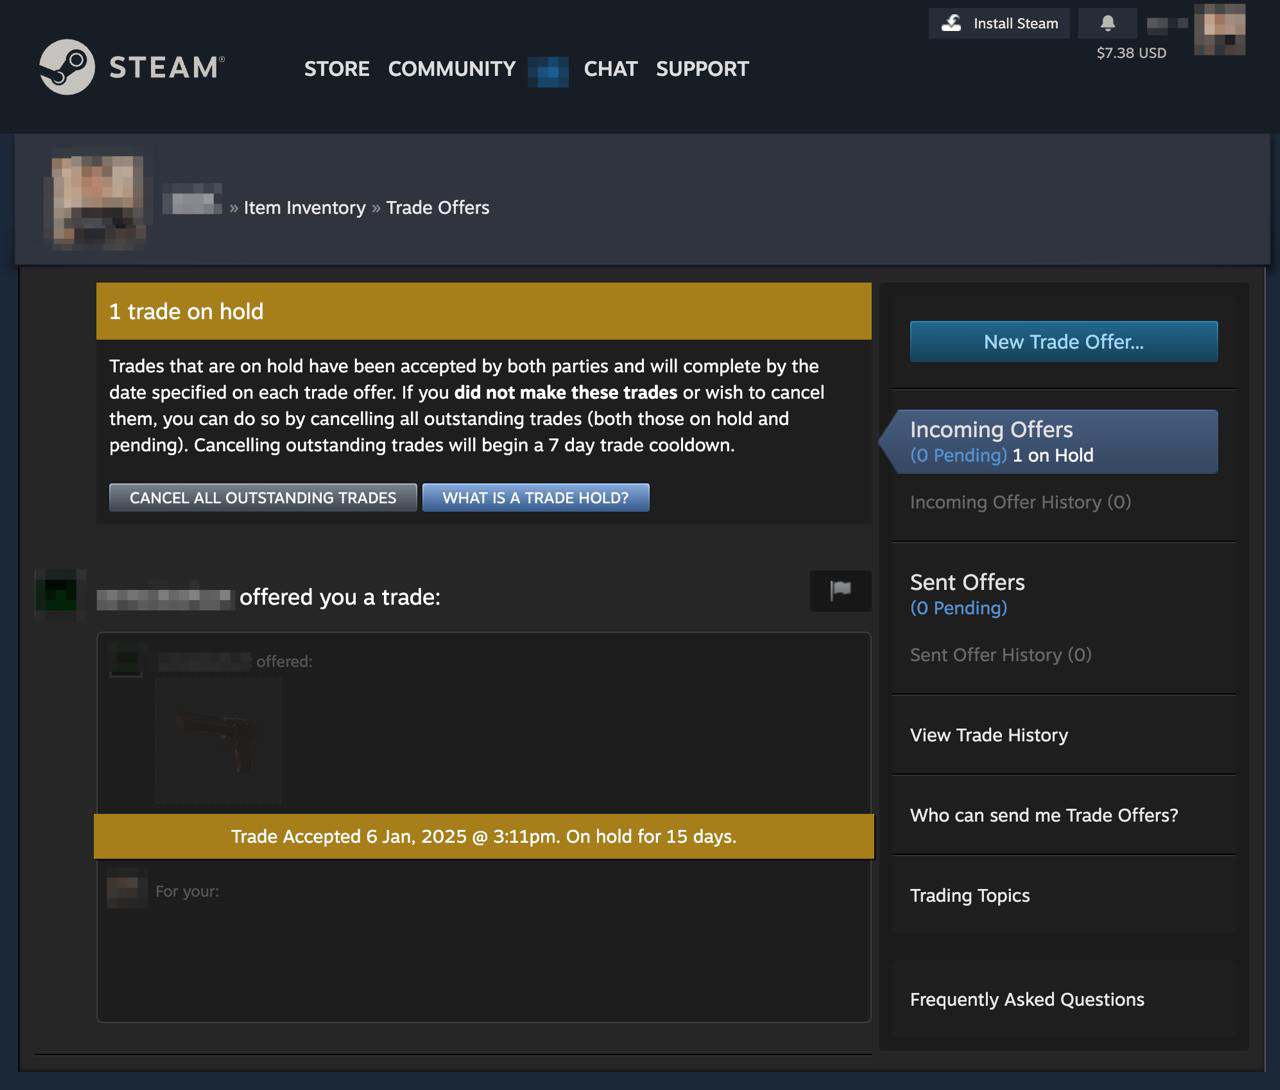Screen dimensions: 1280x1090
Task: Open the COMMUNITY menu
Action: 451,69
